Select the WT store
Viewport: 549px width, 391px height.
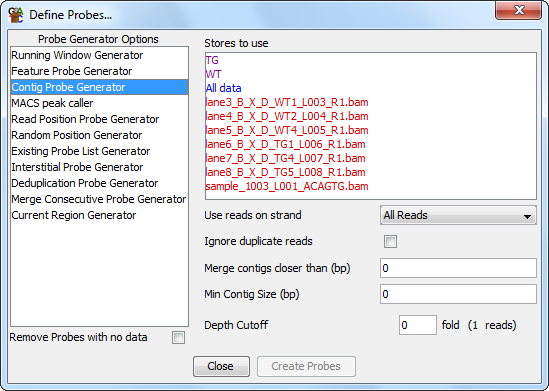[370, 74]
